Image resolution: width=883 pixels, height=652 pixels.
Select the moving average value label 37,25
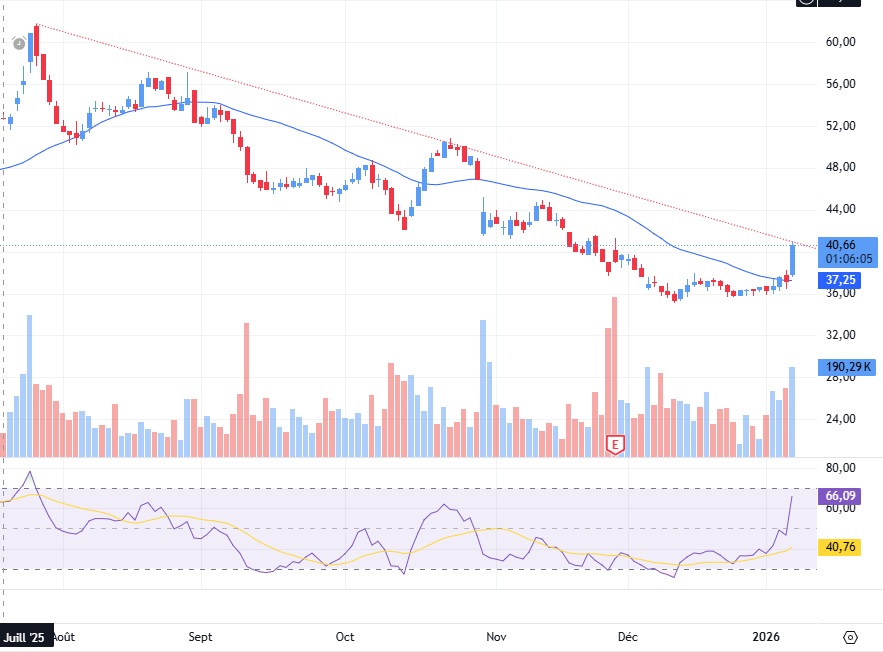click(x=840, y=280)
